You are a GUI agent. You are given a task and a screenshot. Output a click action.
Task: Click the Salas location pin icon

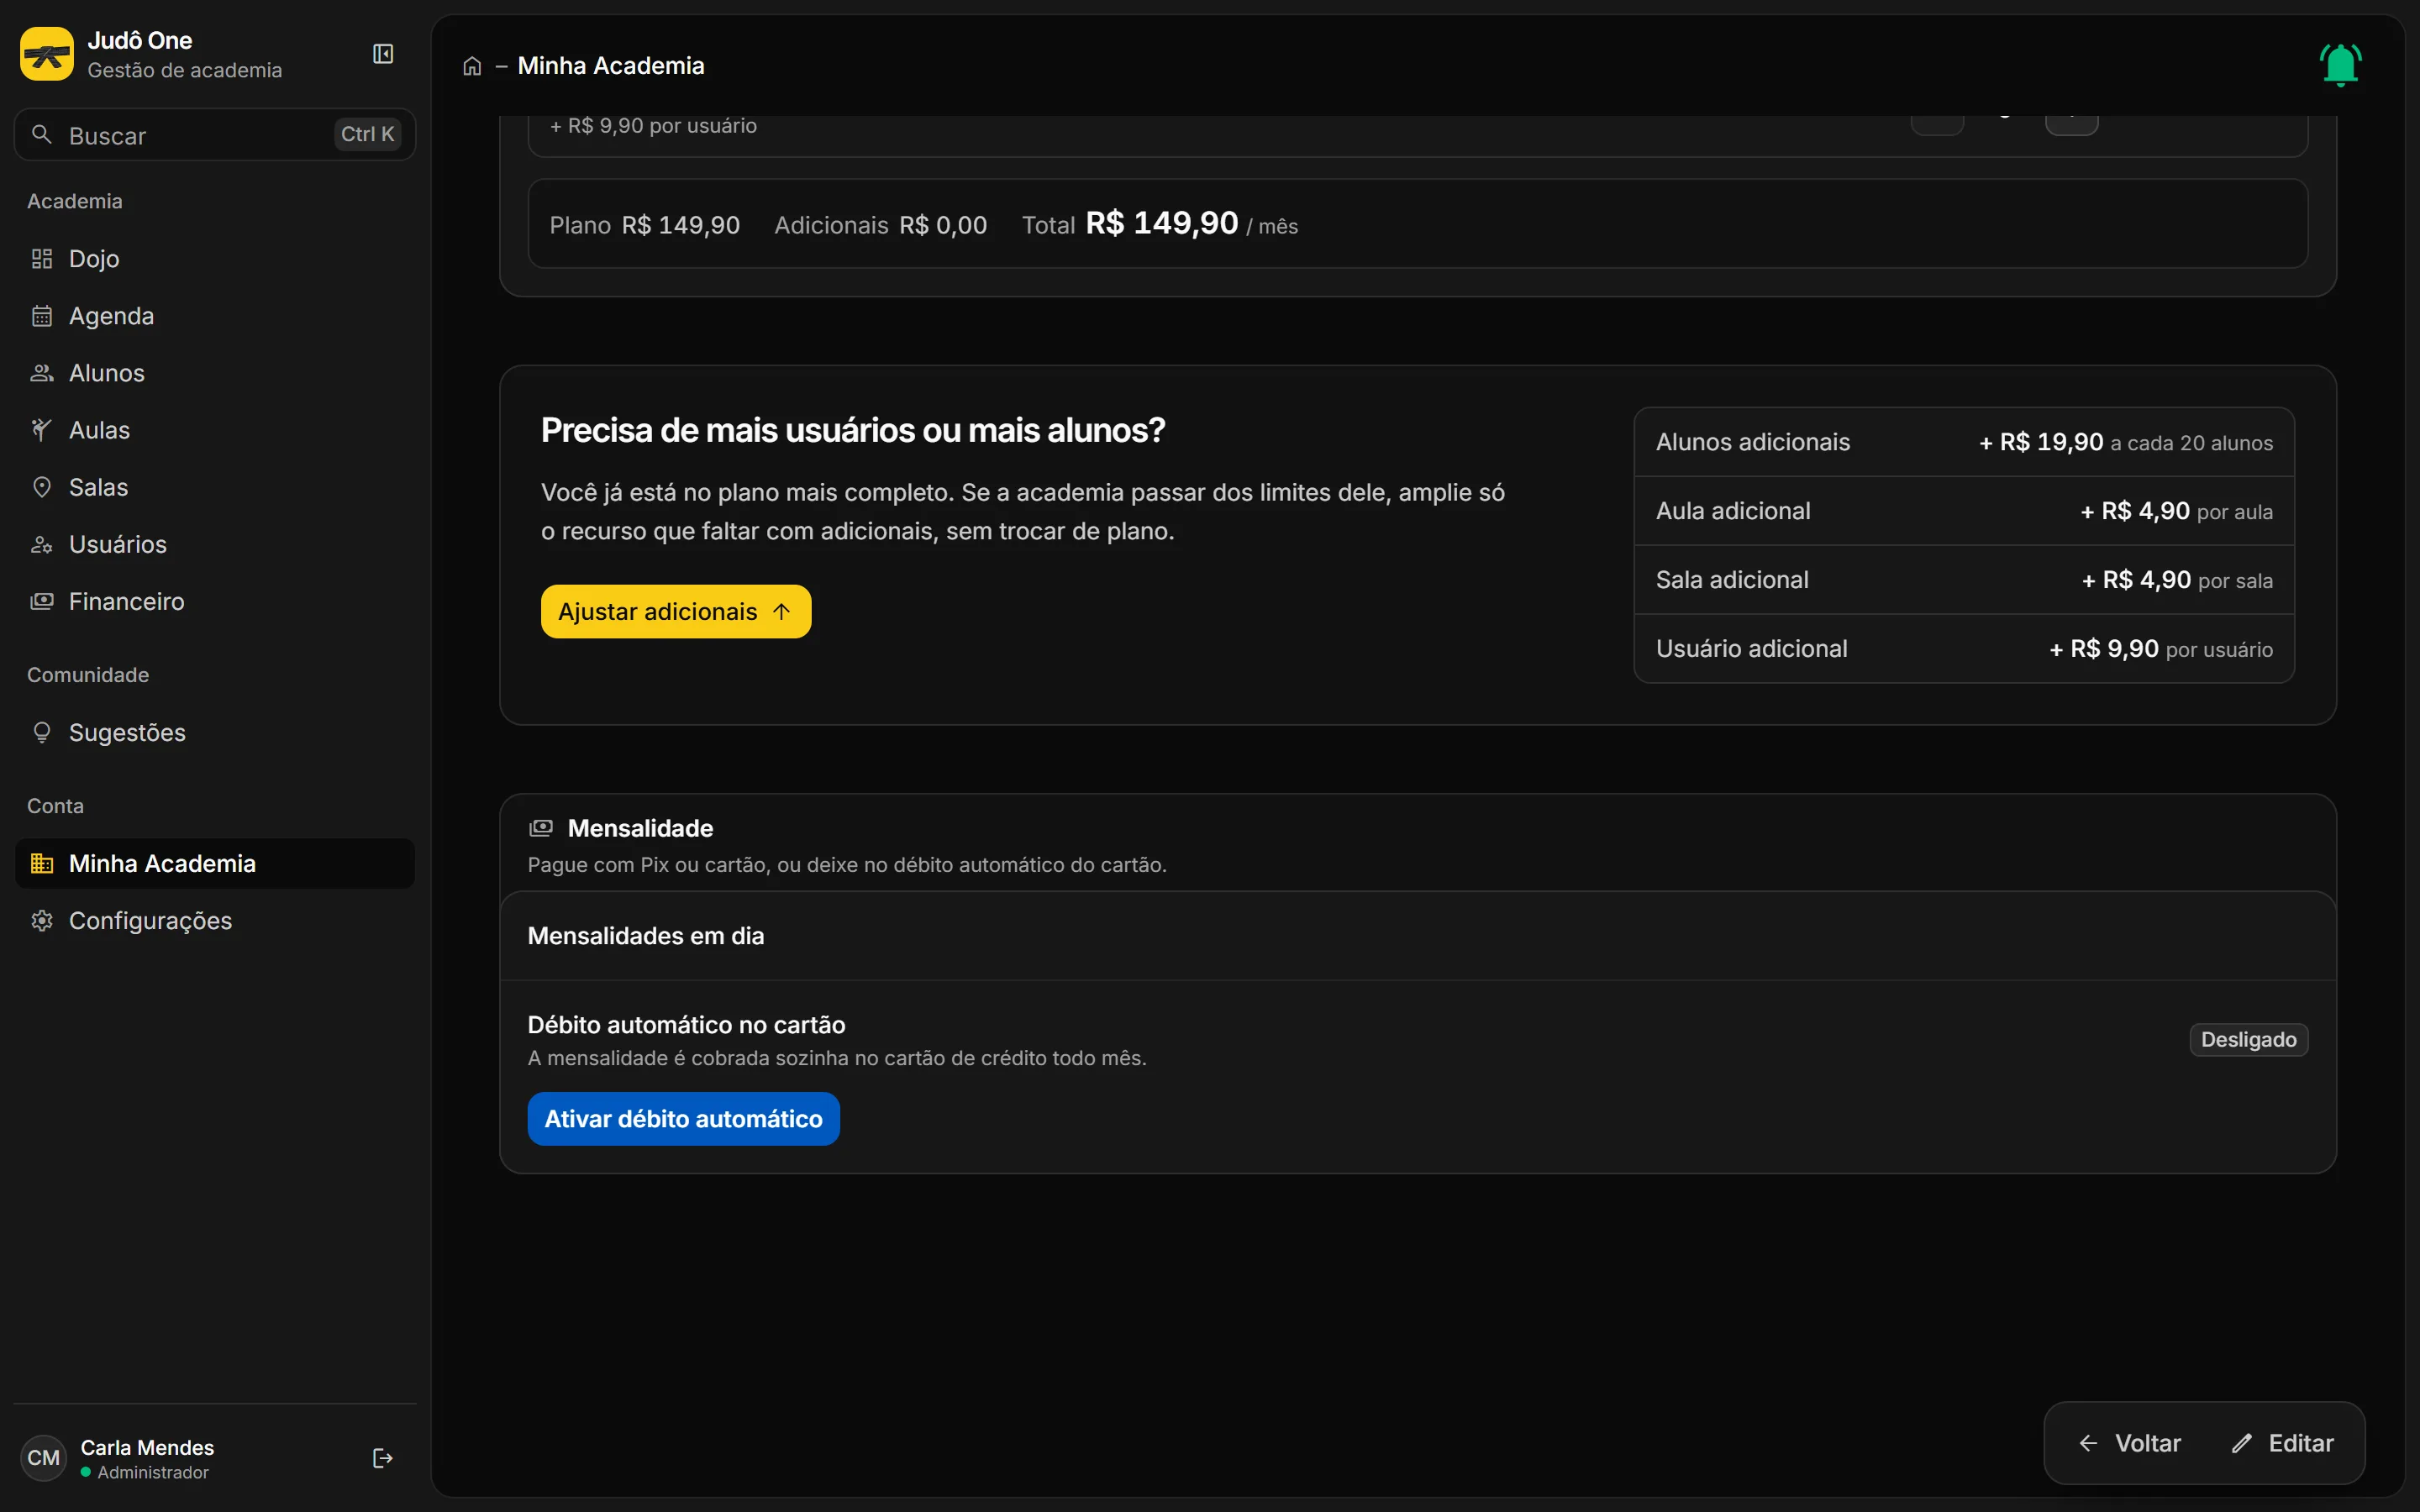[42, 487]
